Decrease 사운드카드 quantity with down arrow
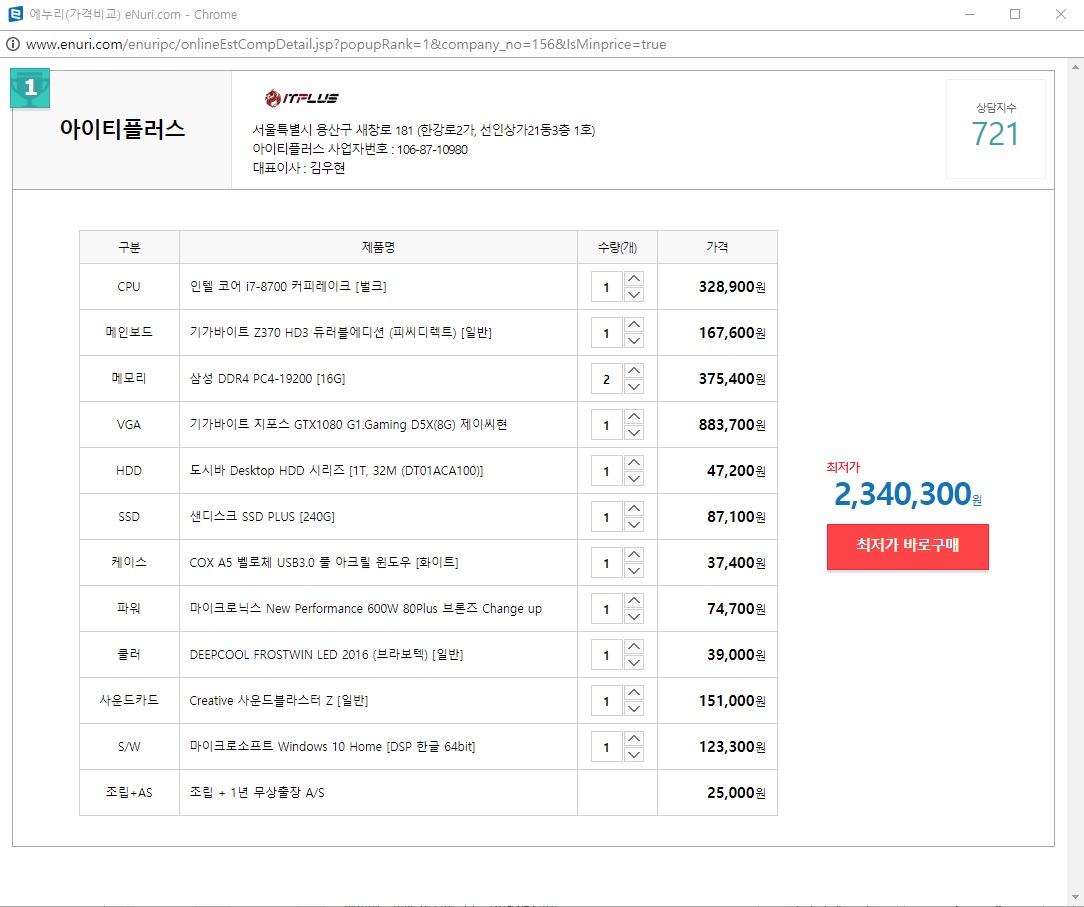Screen dimensions: 1084x907 pyautogui.click(x=634, y=708)
